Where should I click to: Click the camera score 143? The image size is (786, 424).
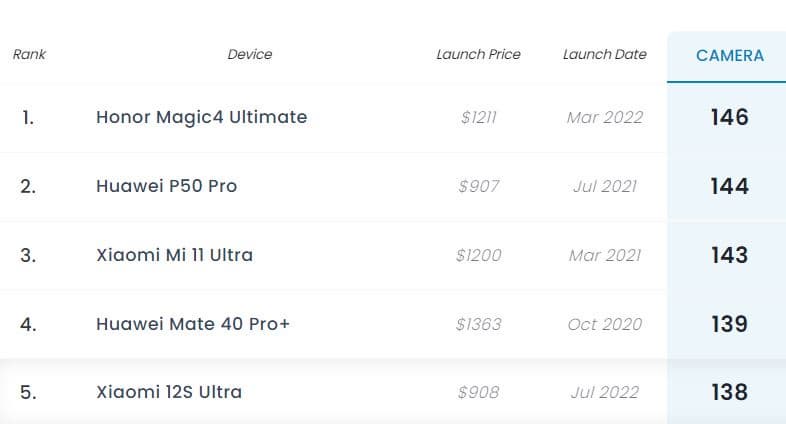pyautogui.click(x=729, y=255)
